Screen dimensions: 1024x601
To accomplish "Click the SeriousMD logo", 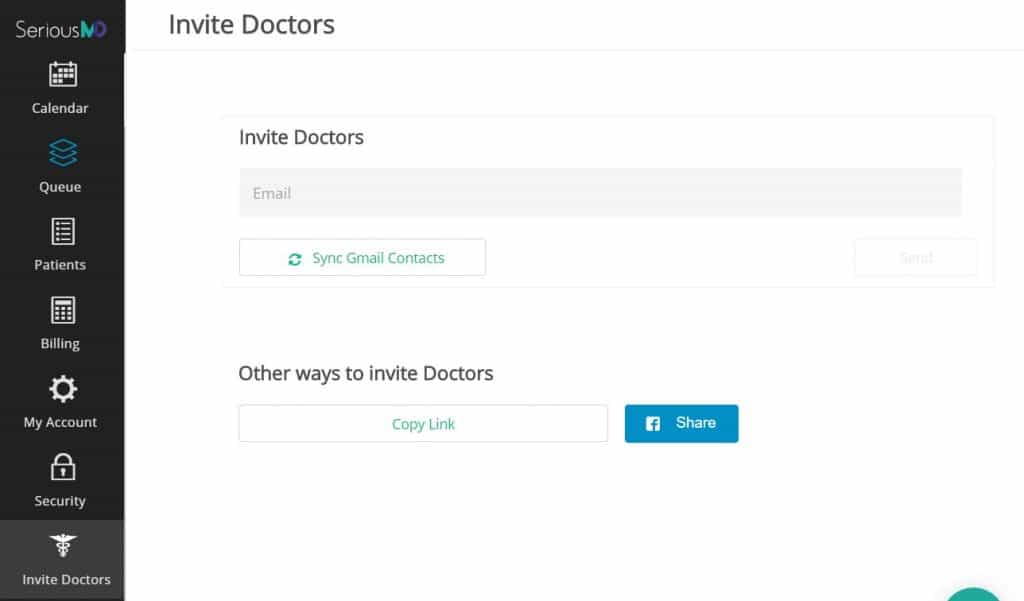I will [60, 27].
